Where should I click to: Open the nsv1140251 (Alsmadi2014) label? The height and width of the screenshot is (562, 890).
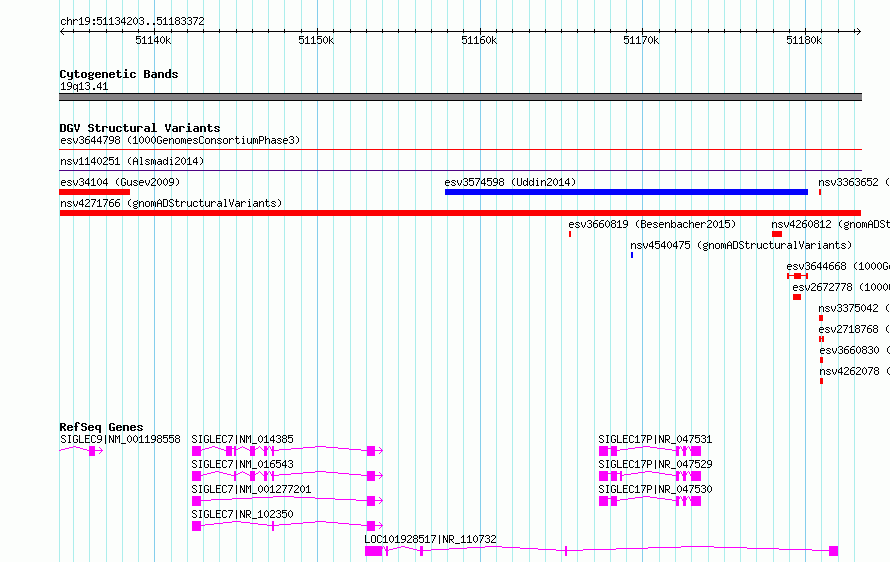click(x=132, y=161)
